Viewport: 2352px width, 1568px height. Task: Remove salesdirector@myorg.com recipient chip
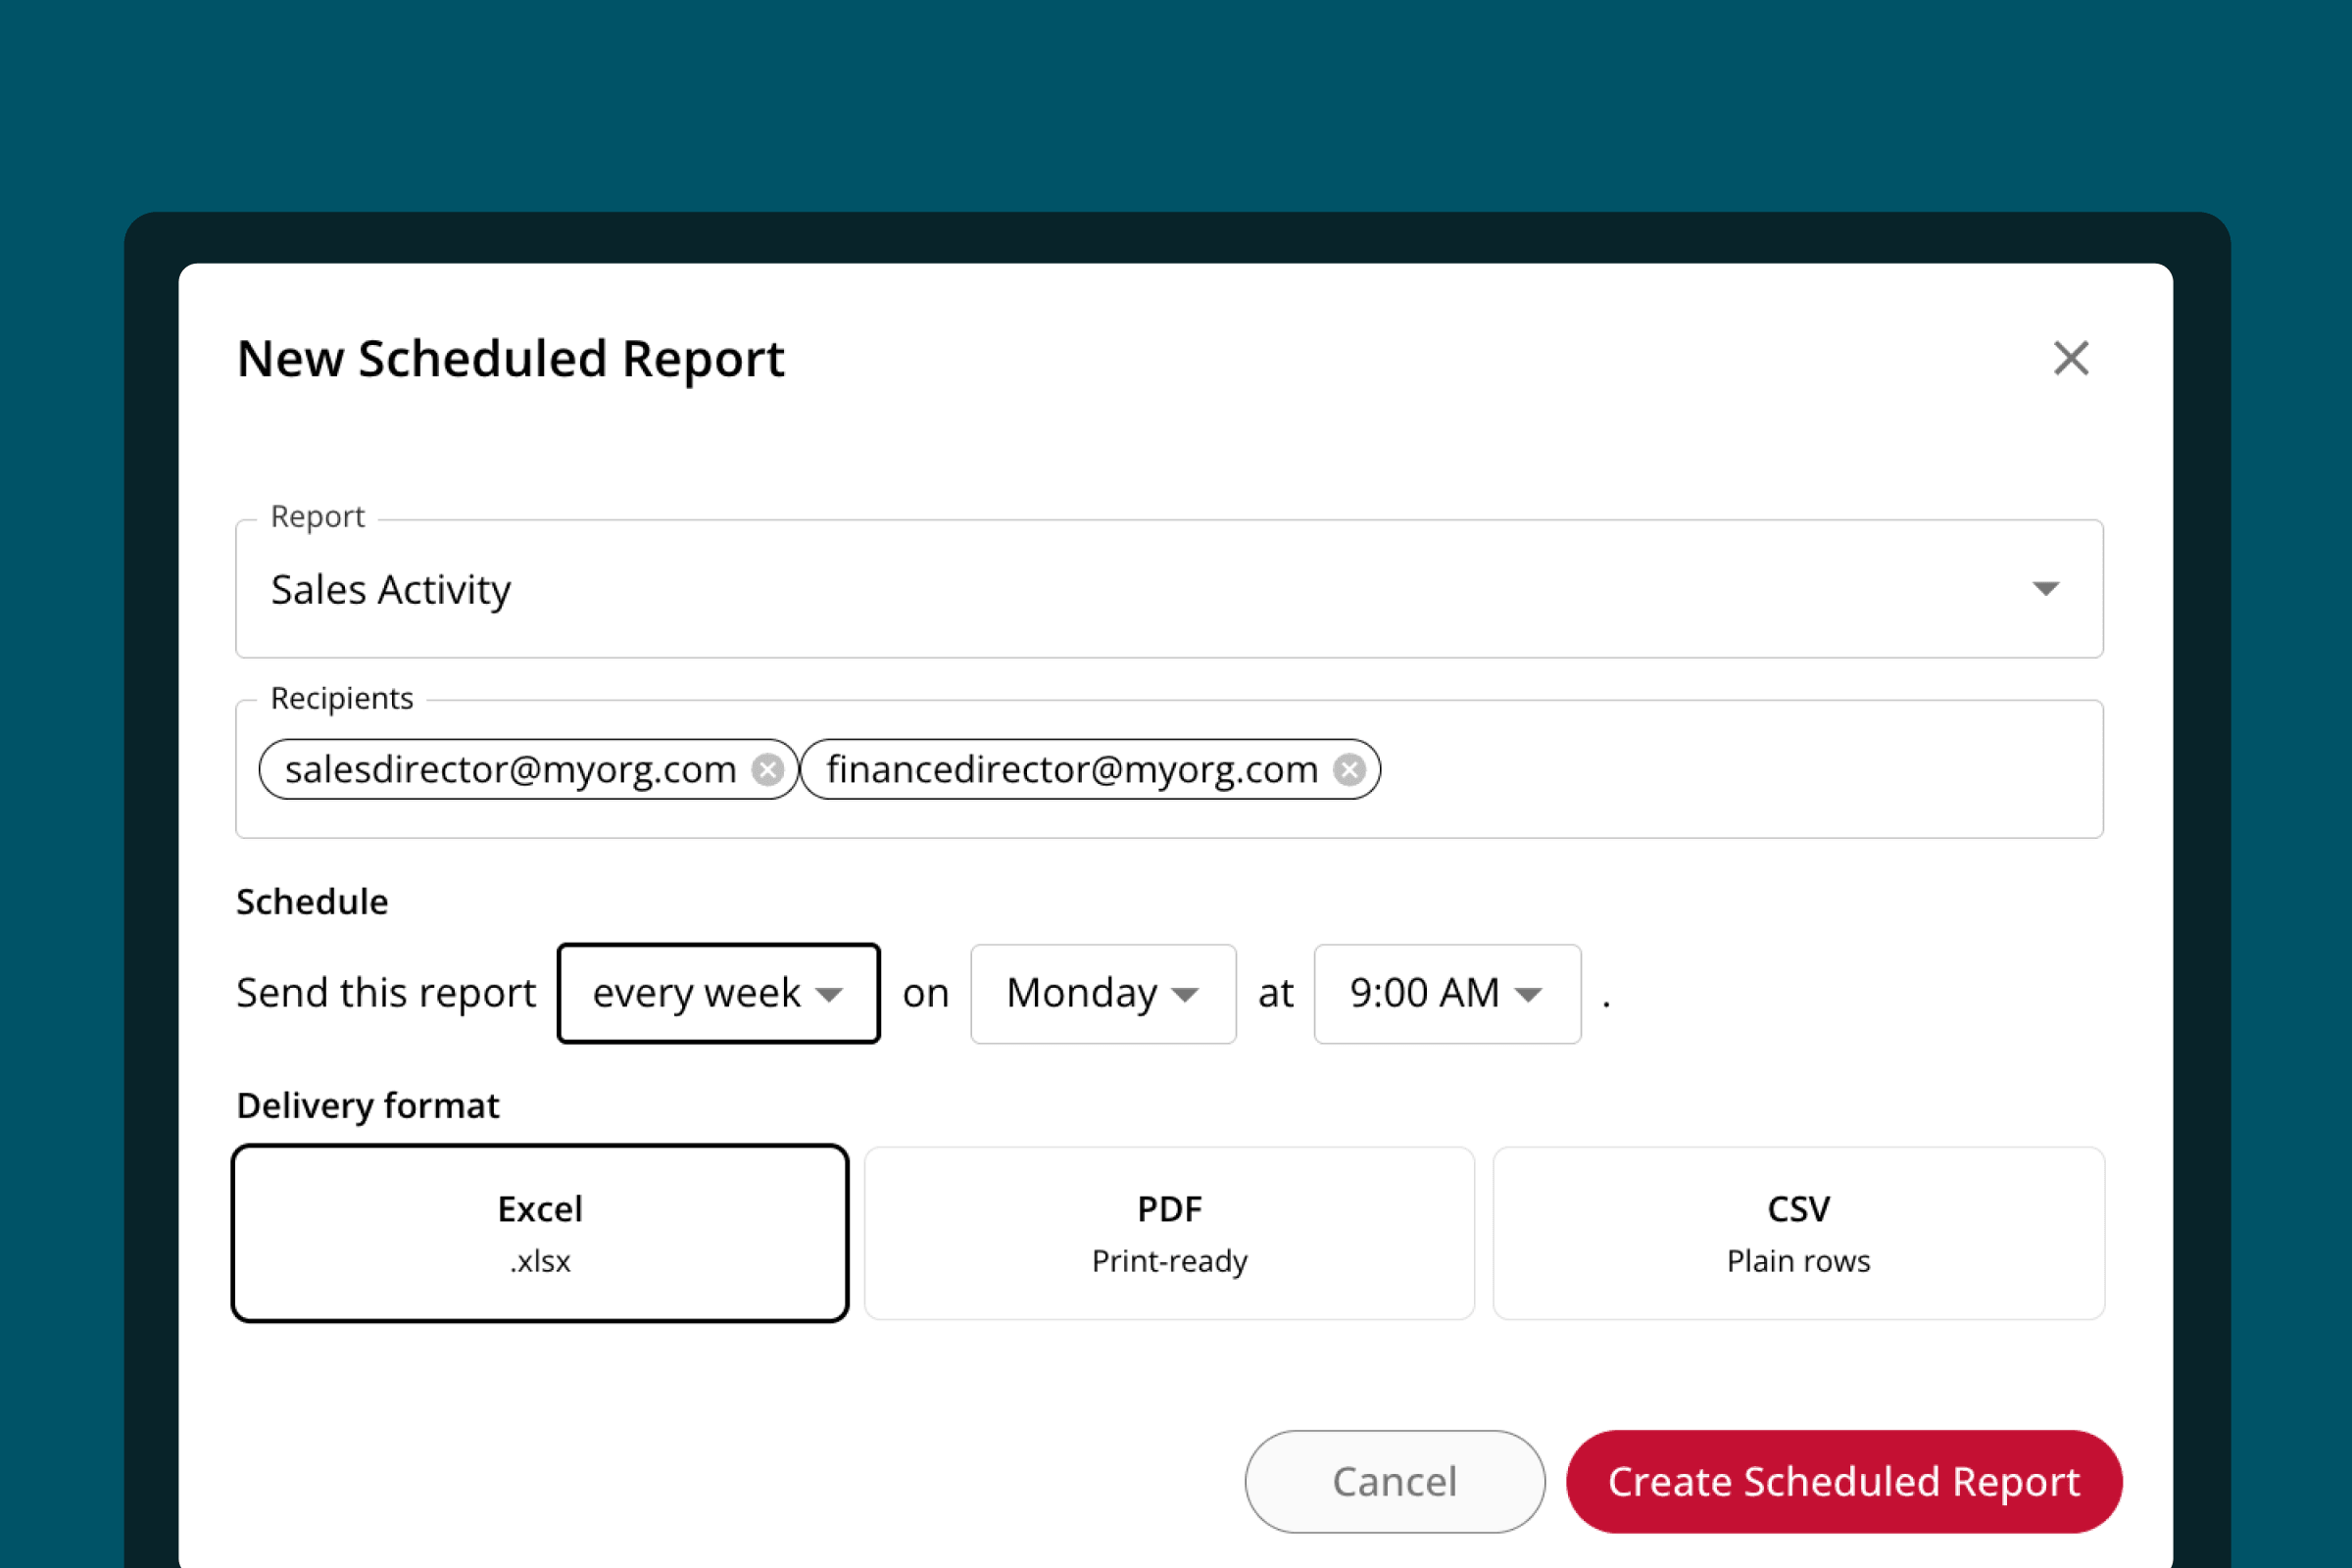point(768,770)
